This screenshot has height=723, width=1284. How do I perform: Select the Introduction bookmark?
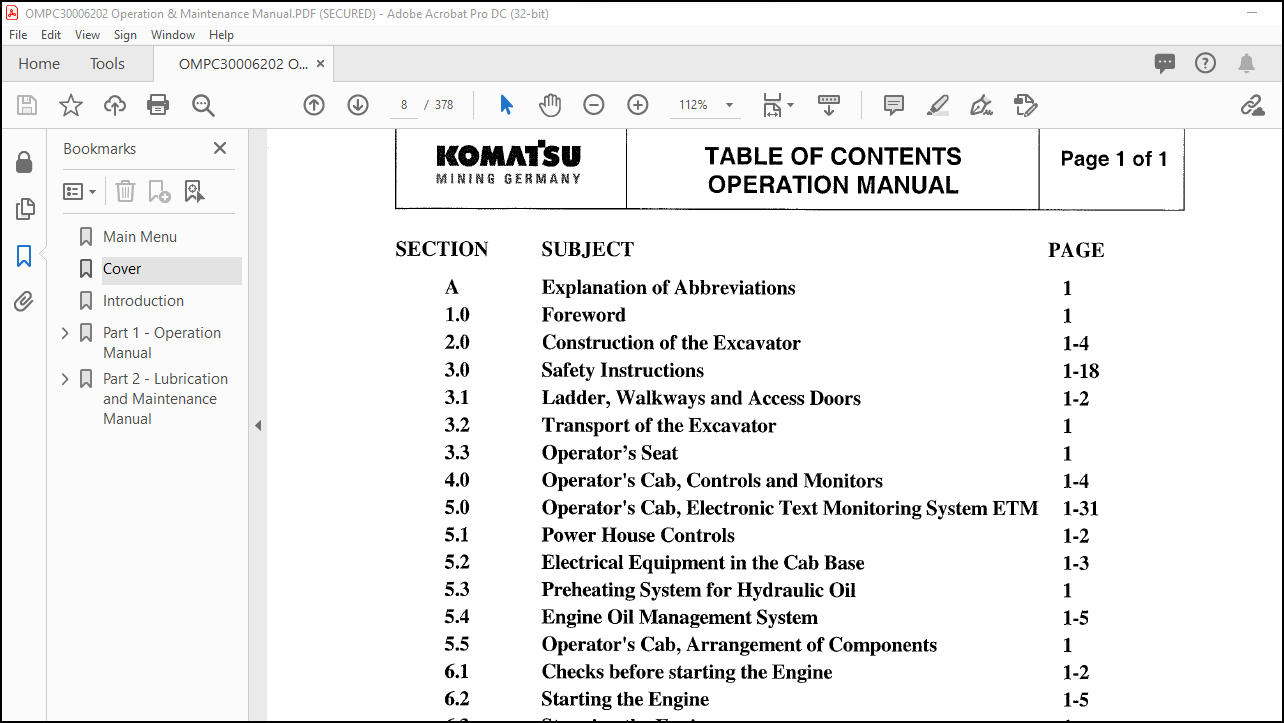[143, 301]
